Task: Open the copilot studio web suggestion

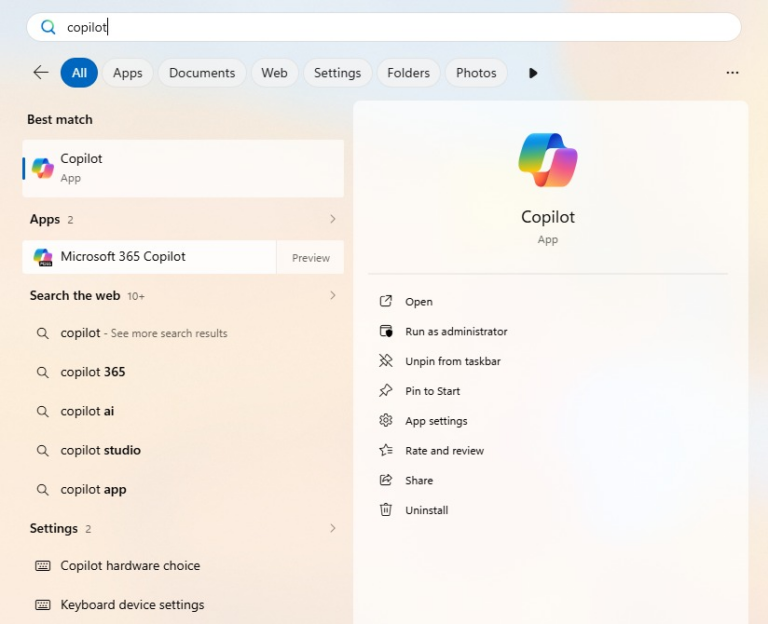Action: pos(100,450)
